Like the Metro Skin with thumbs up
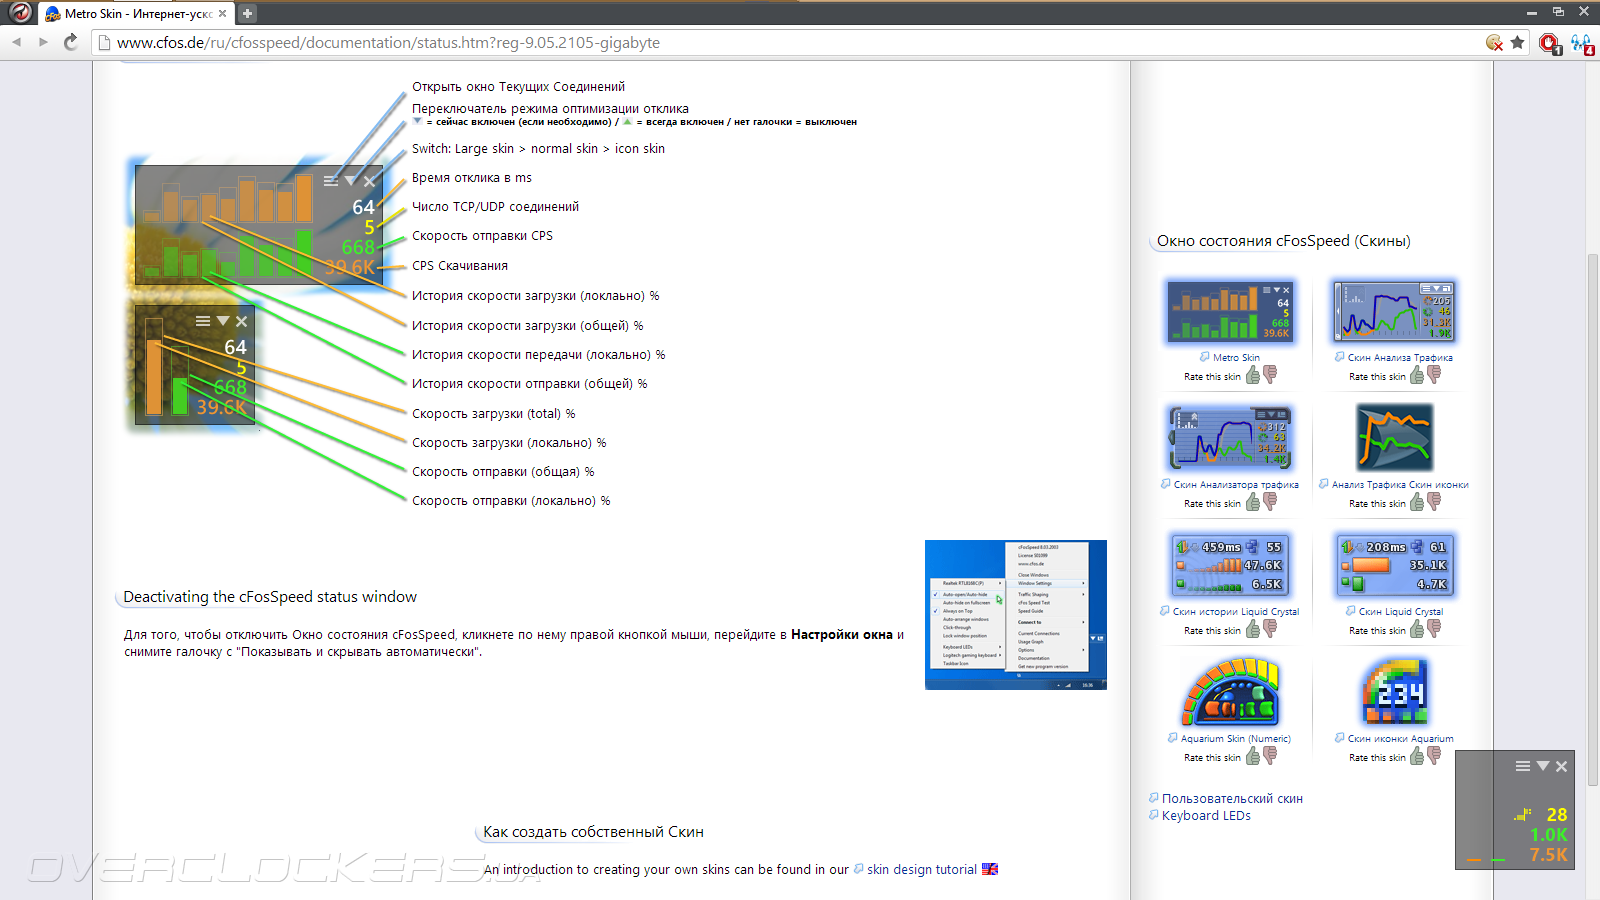The height and width of the screenshot is (900, 1600). [x=1253, y=375]
